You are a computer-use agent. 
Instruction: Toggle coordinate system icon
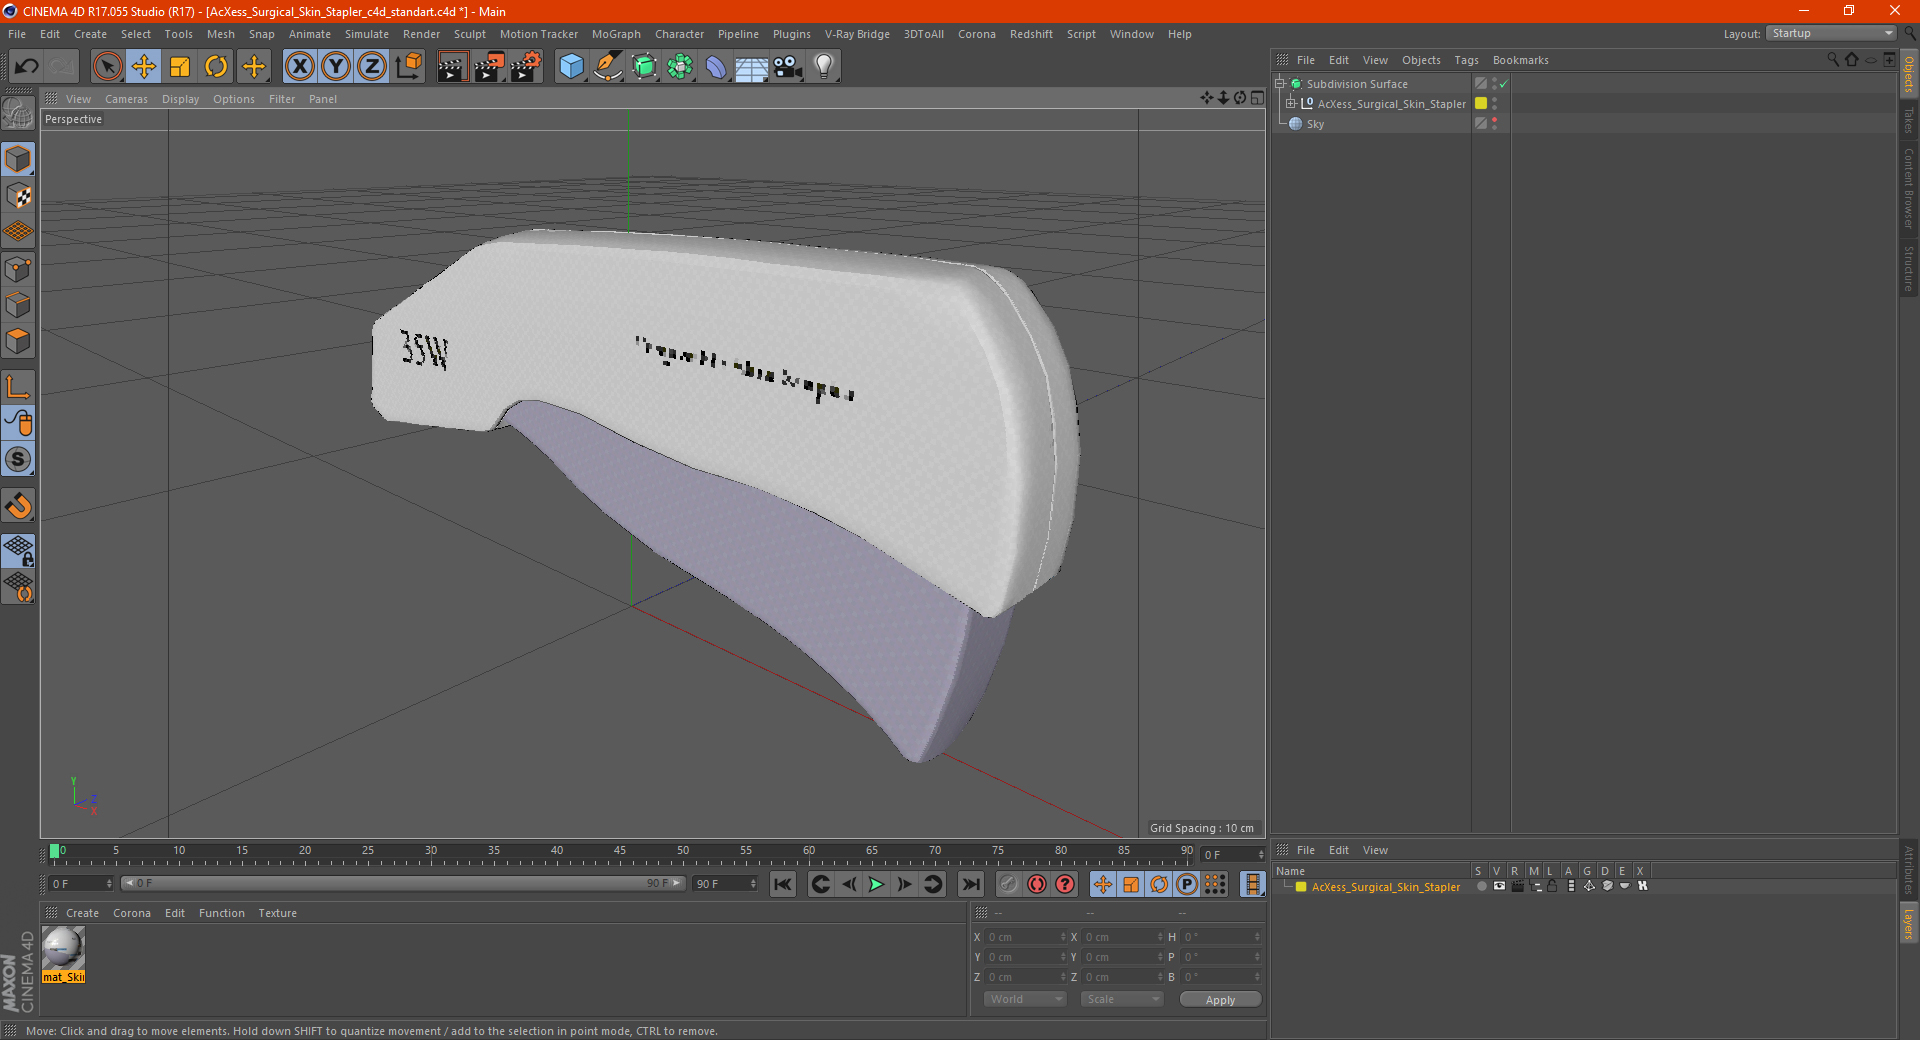pos(408,67)
